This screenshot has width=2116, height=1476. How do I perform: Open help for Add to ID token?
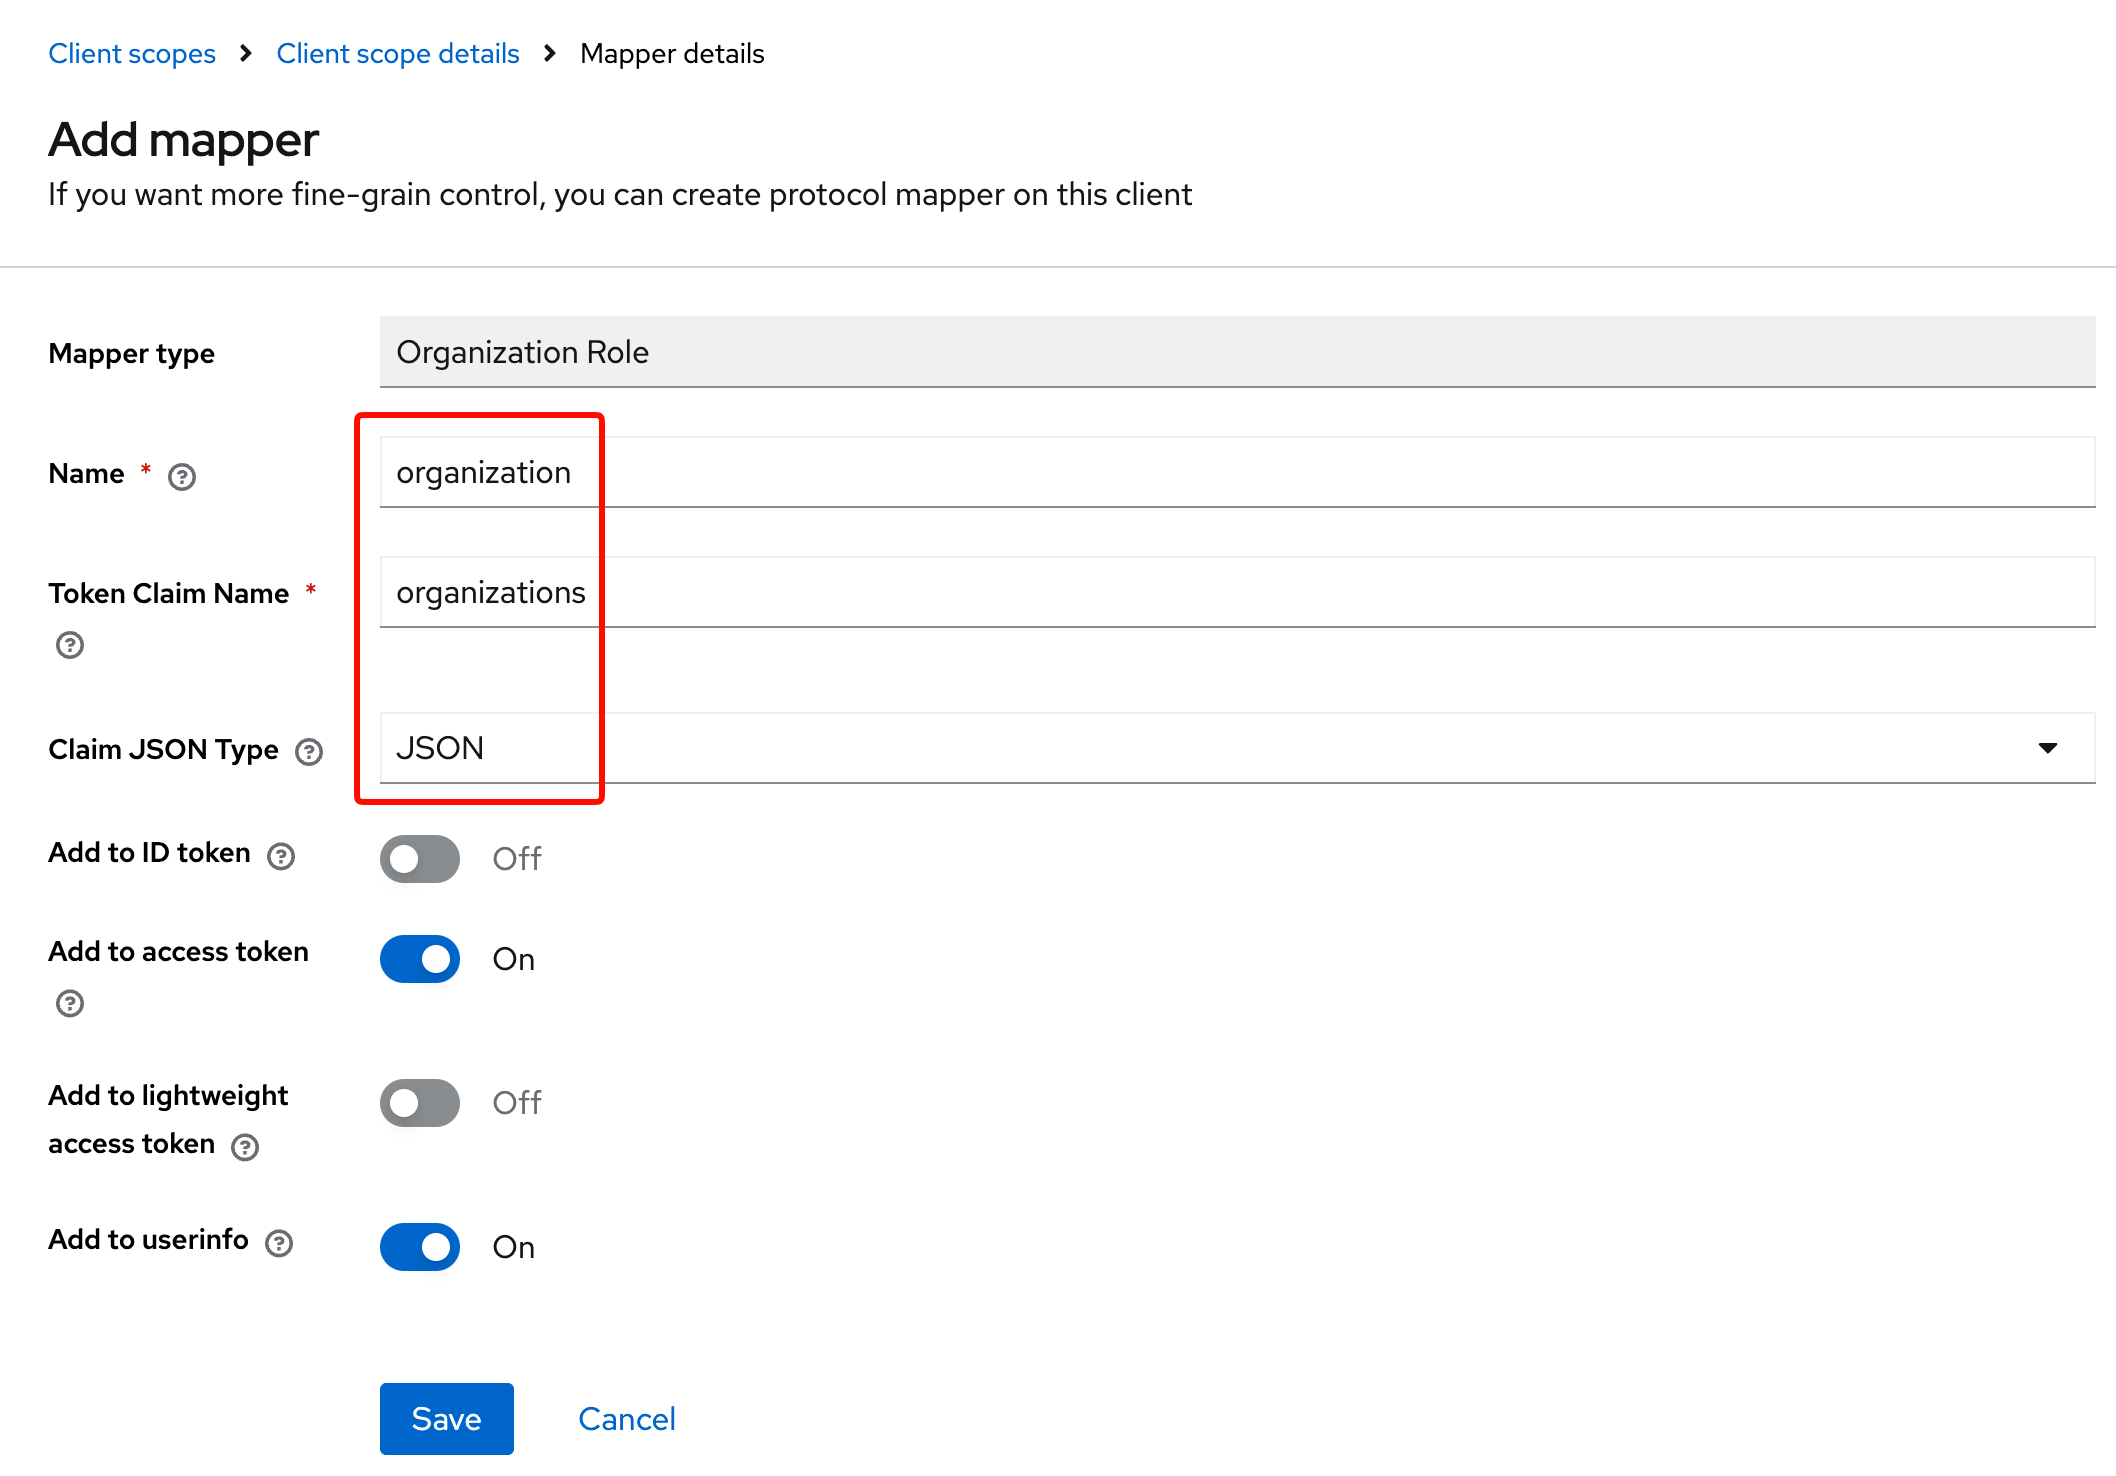click(x=281, y=856)
